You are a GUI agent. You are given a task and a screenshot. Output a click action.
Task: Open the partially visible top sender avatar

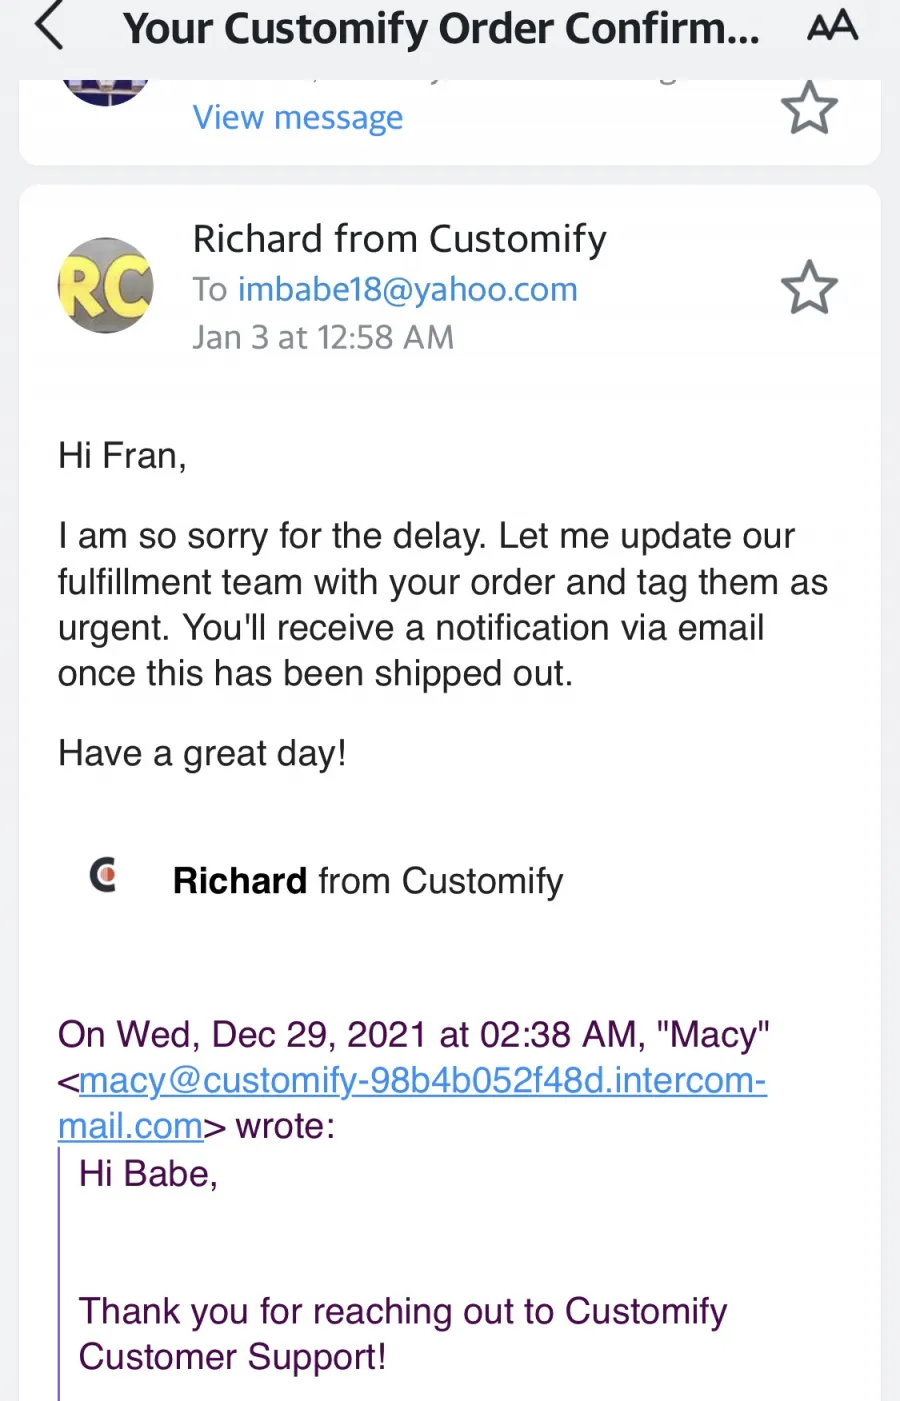[106, 91]
